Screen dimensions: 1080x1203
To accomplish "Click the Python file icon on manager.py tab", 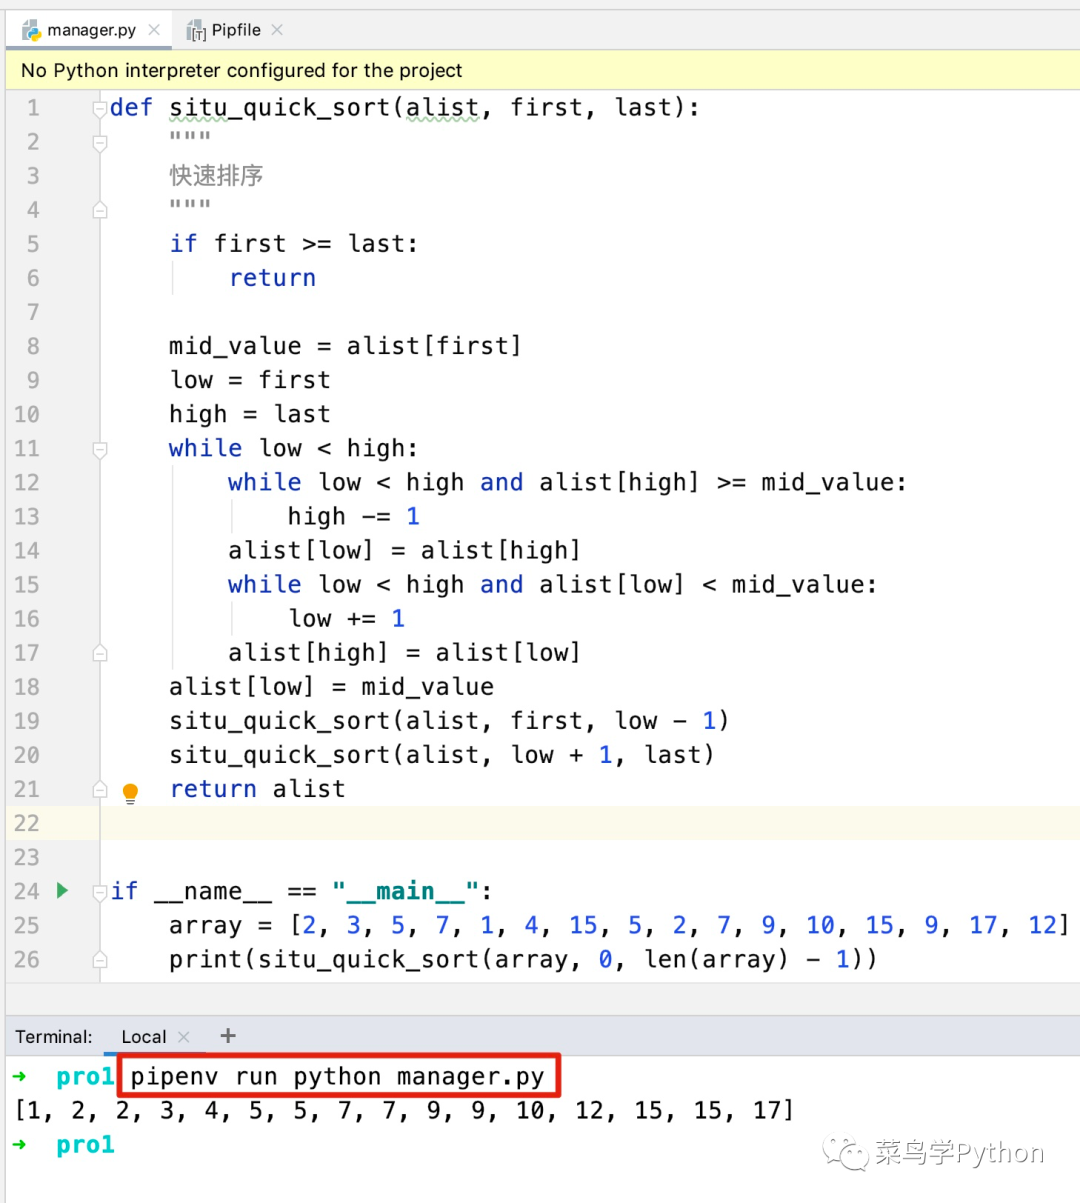I will tap(32, 30).
